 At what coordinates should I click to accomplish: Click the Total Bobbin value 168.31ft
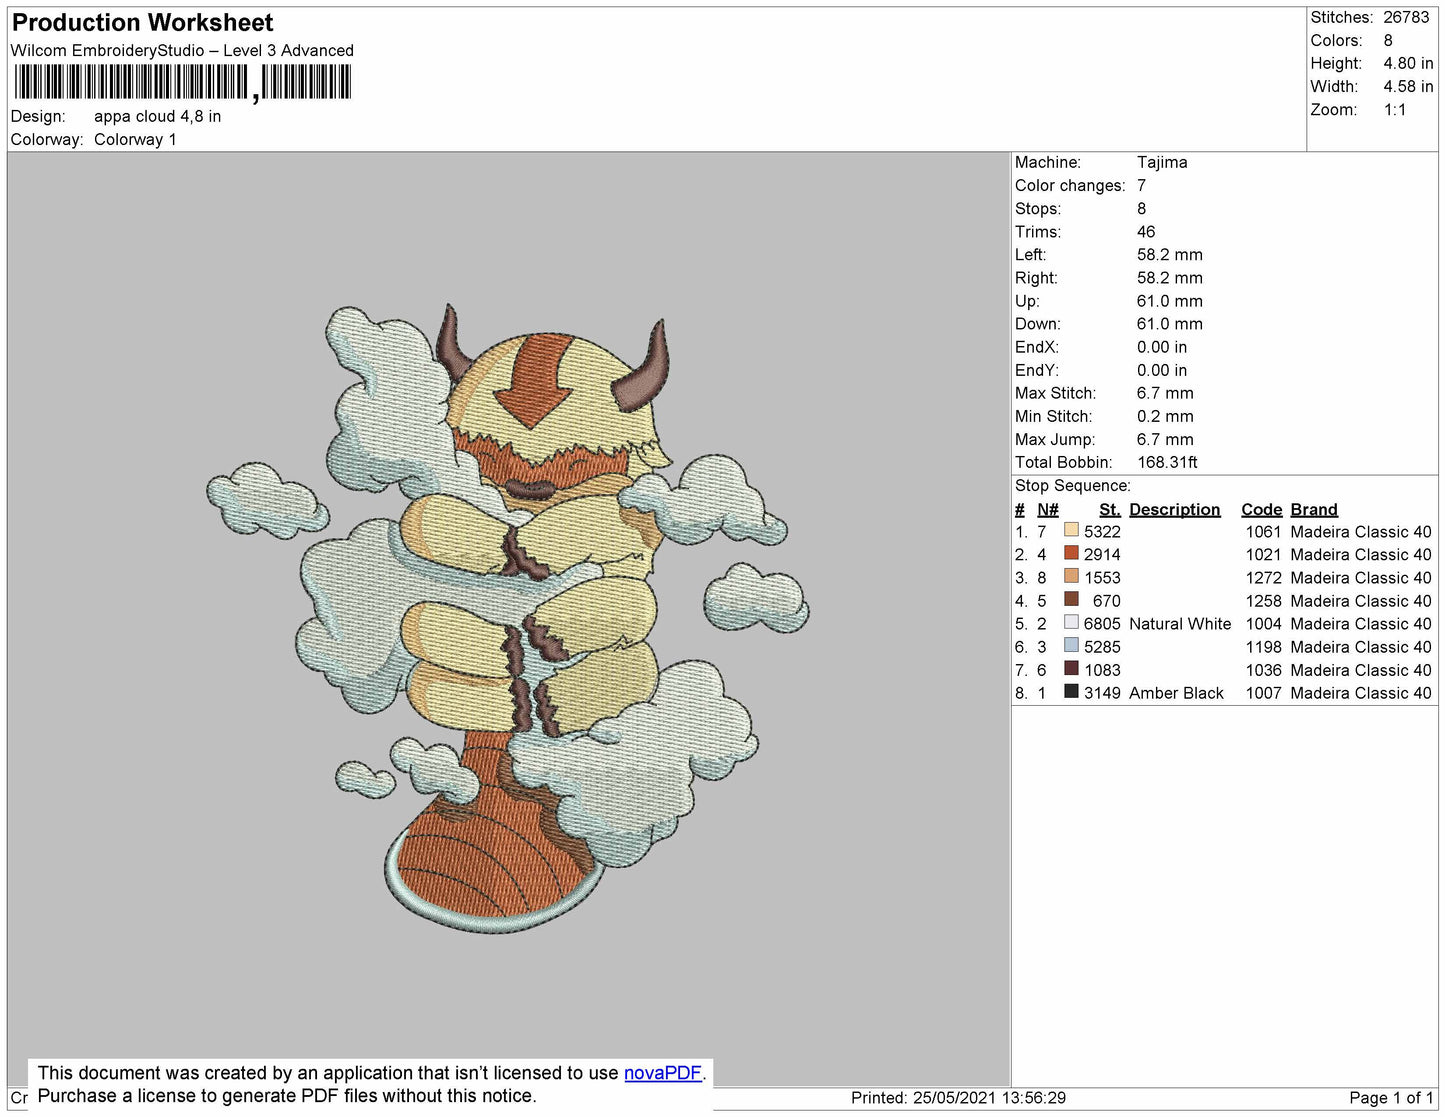coord(1167,462)
